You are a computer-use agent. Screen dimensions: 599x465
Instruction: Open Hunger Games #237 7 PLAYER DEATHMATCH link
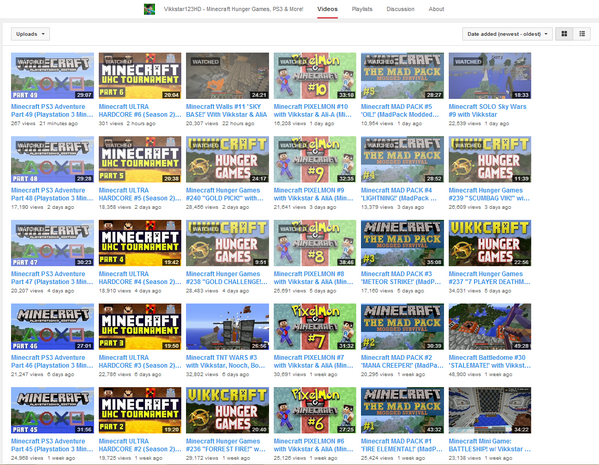489,278
